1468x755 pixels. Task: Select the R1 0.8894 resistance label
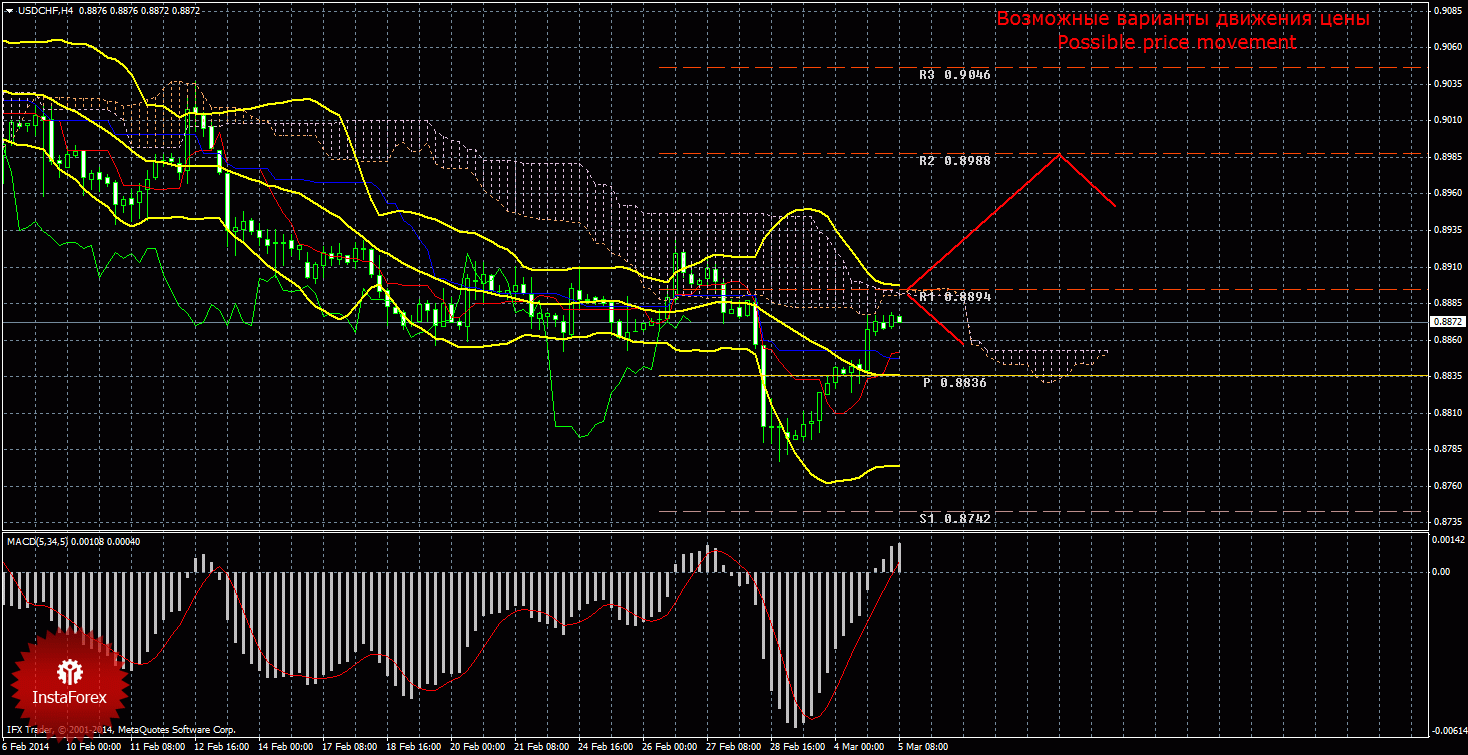point(954,297)
